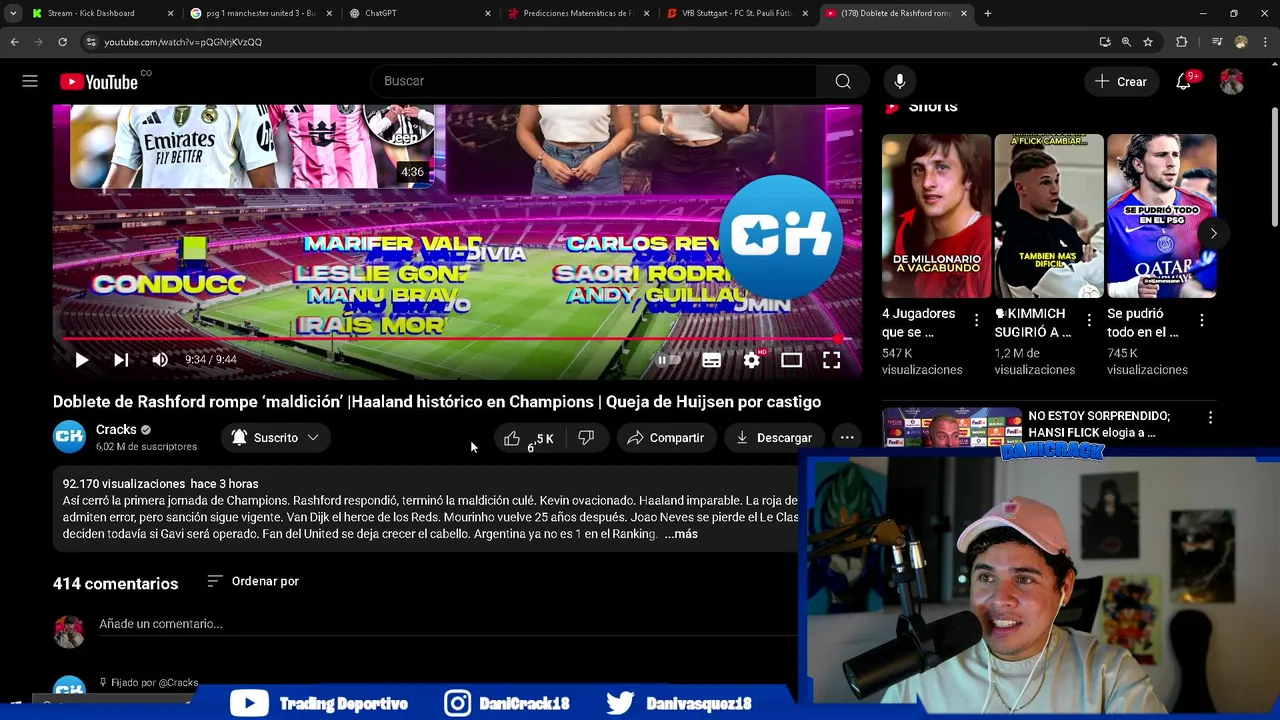The image size is (1280, 720).
Task: Click the Buscar search box
Action: [x=595, y=81]
